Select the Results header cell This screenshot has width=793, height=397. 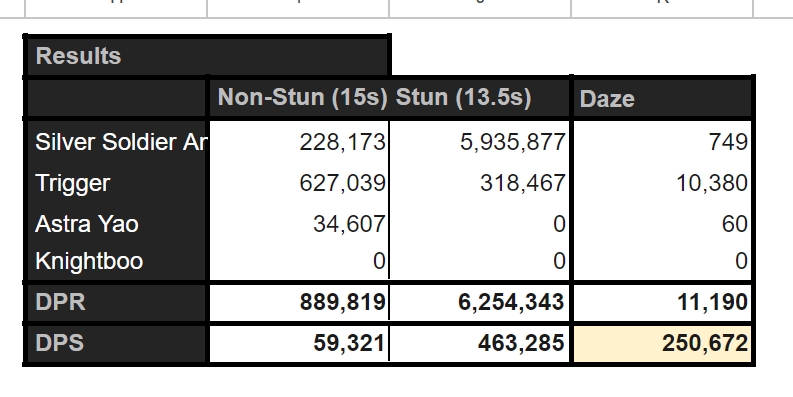(207, 56)
